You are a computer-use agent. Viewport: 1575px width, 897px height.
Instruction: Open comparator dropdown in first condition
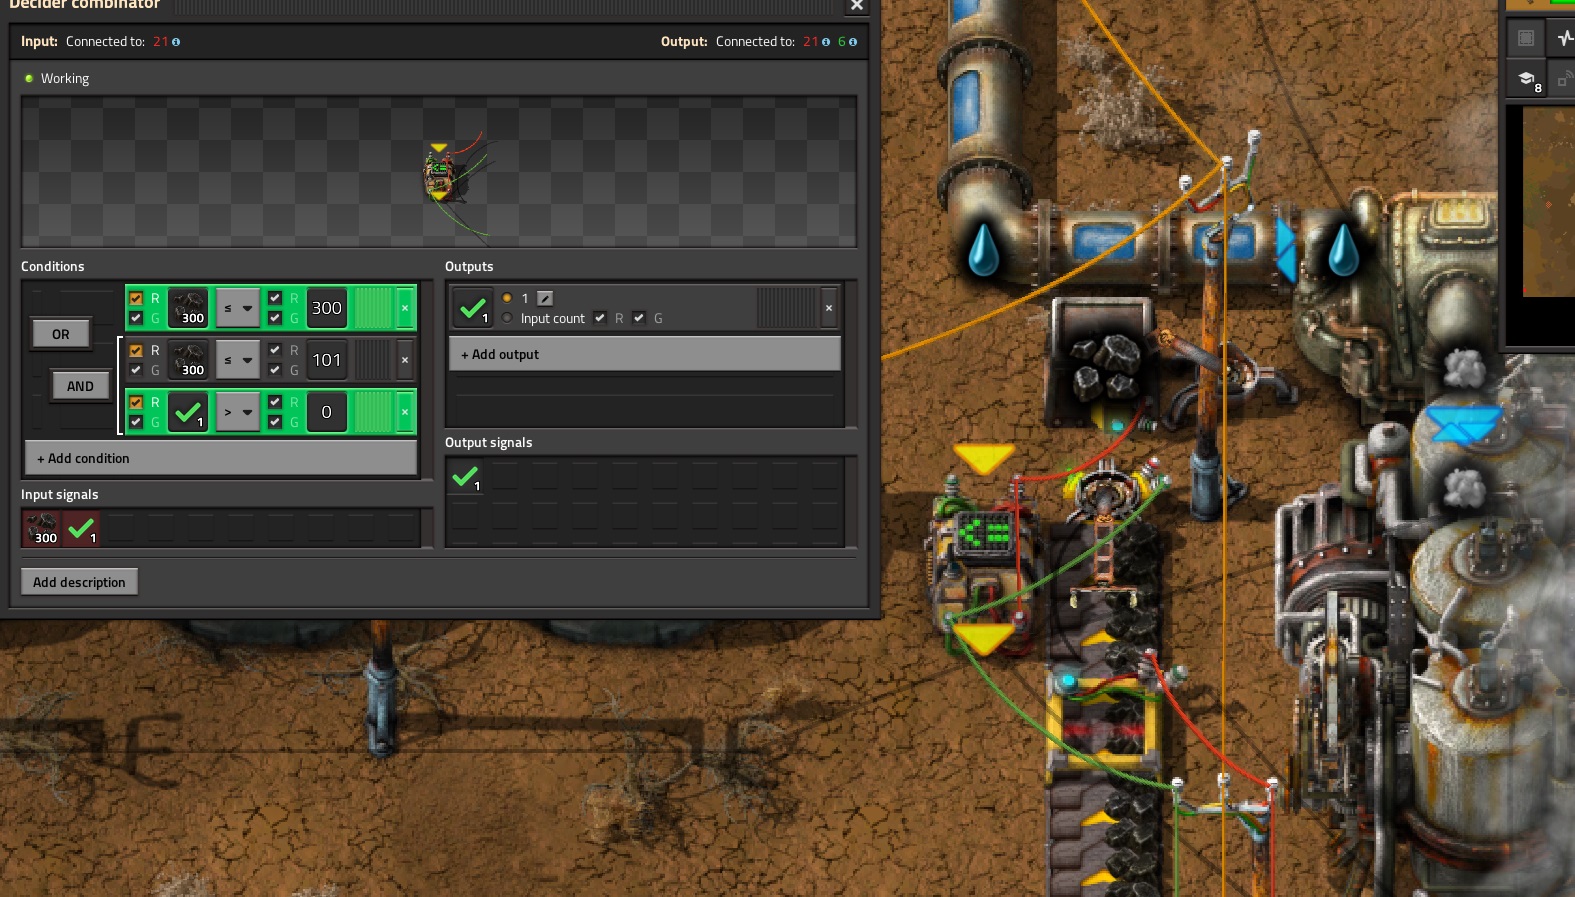pos(238,308)
